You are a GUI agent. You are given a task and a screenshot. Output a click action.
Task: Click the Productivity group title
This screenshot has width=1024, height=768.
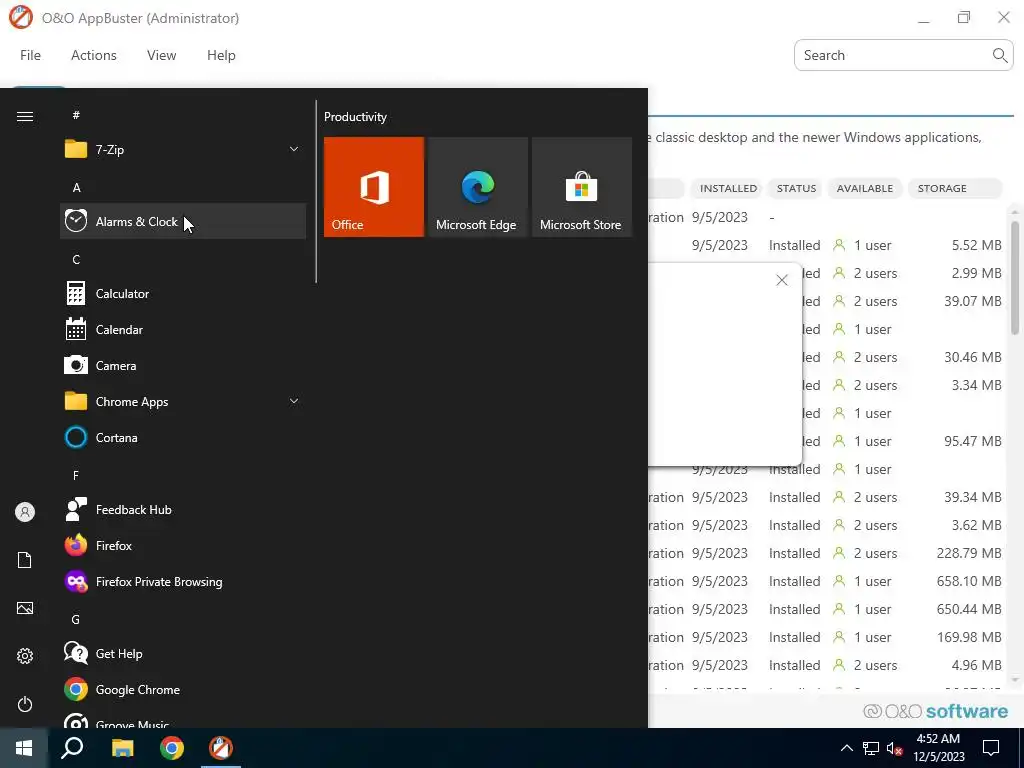[x=355, y=117]
